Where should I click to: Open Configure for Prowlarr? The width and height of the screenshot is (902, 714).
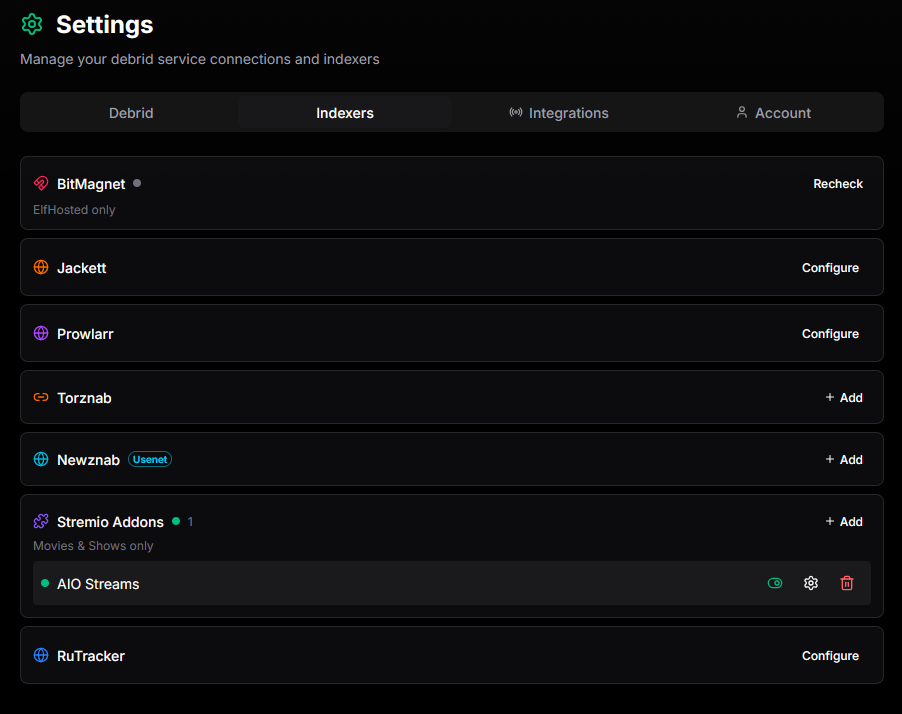(x=830, y=334)
